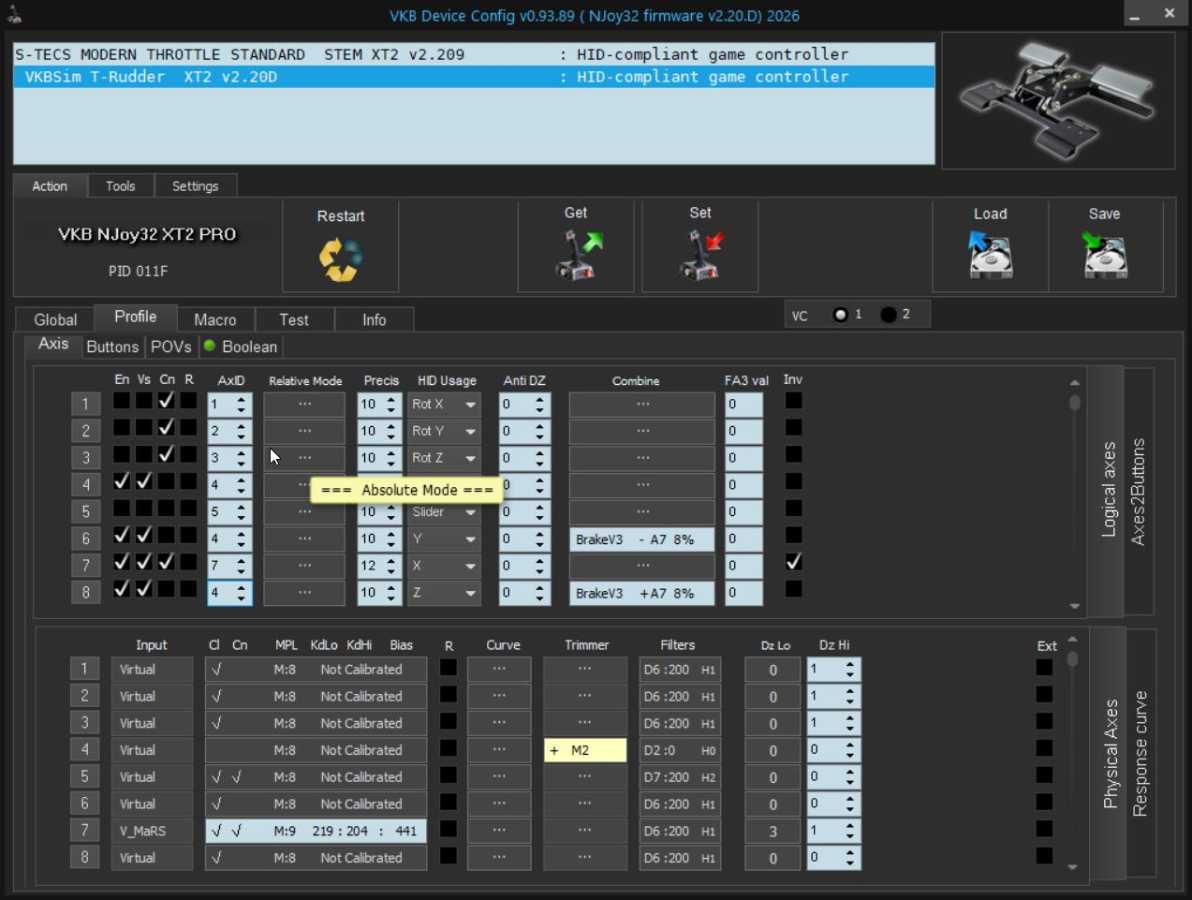Open the Rot Y HID Usage dropdown
Image resolution: width=1192 pixels, height=900 pixels.
click(444, 431)
